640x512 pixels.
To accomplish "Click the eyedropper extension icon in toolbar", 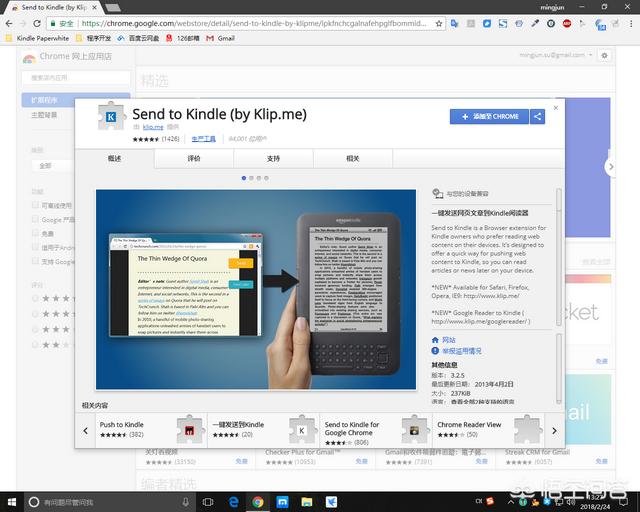I will click(x=535, y=24).
